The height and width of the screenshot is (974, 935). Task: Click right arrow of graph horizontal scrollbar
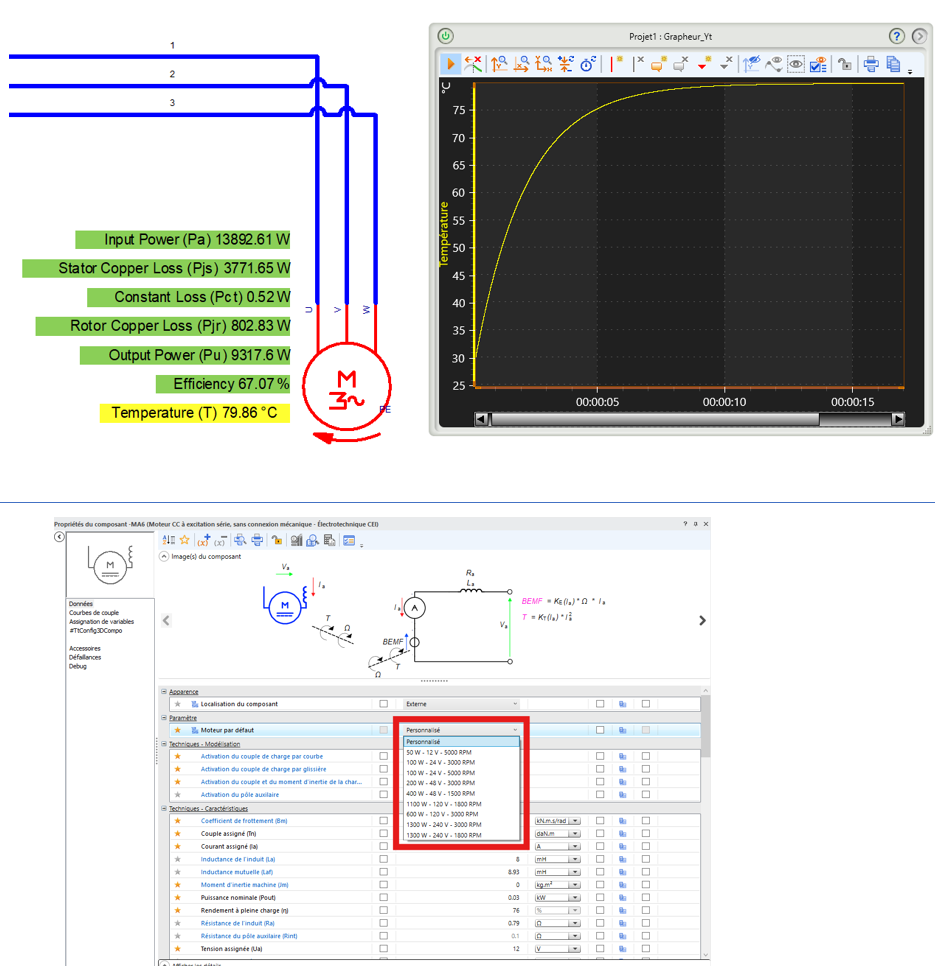click(x=898, y=420)
